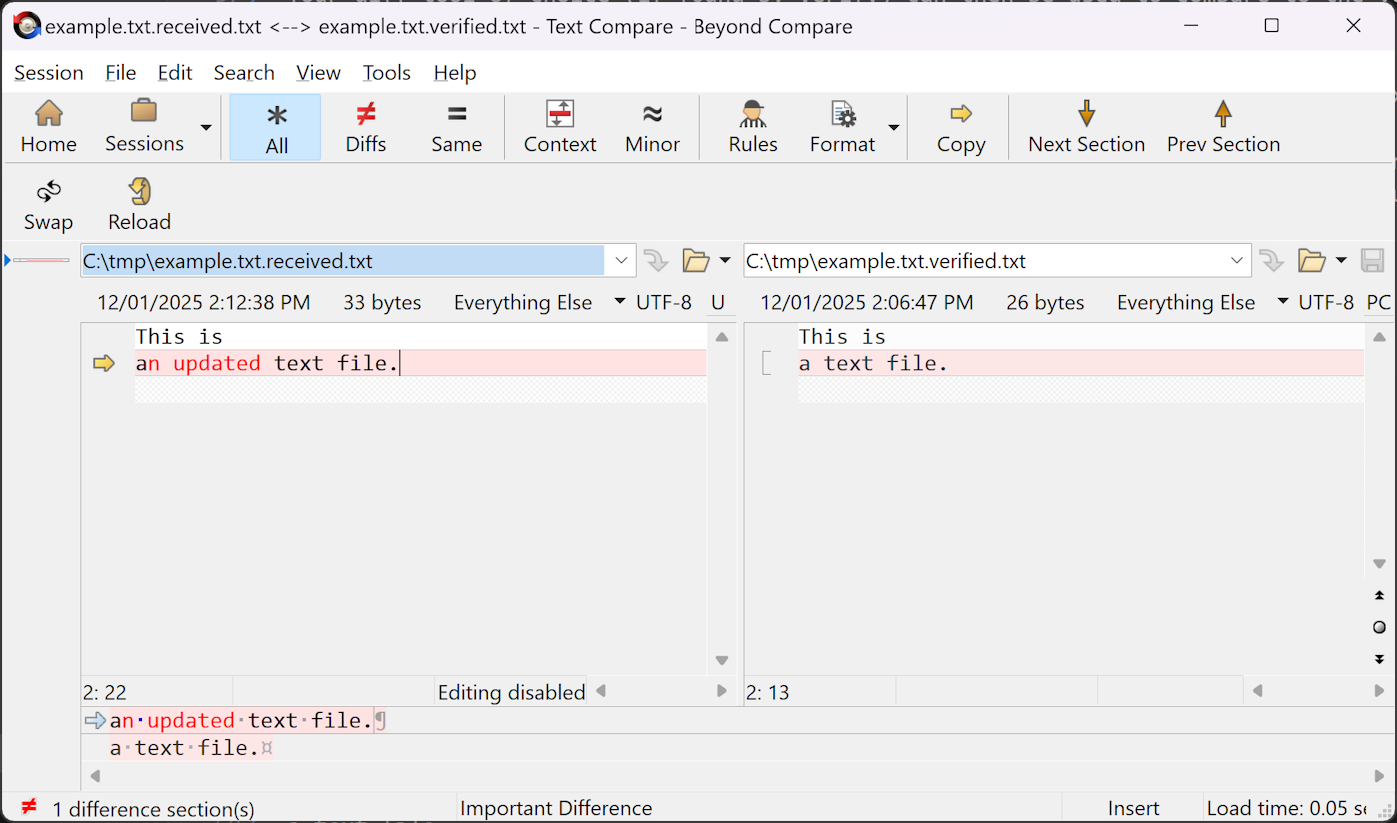The width and height of the screenshot is (1397, 823).
Task: Expand the left path history dropdown
Action: click(x=621, y=261)
